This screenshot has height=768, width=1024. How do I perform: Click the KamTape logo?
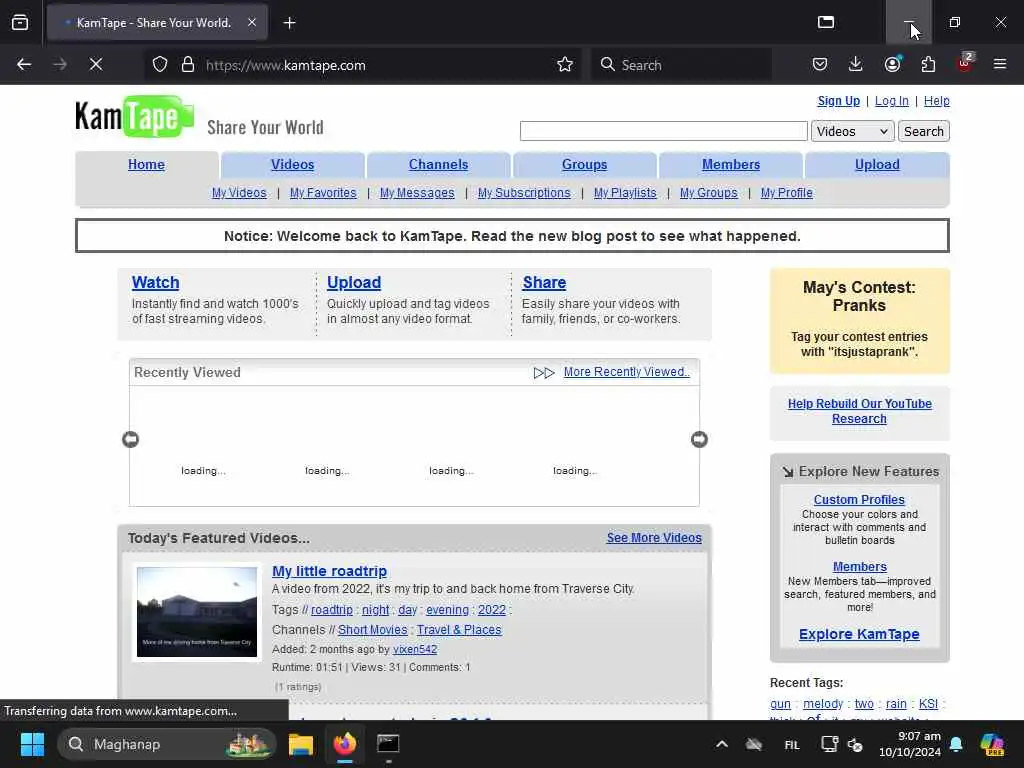tap(135, 117)
